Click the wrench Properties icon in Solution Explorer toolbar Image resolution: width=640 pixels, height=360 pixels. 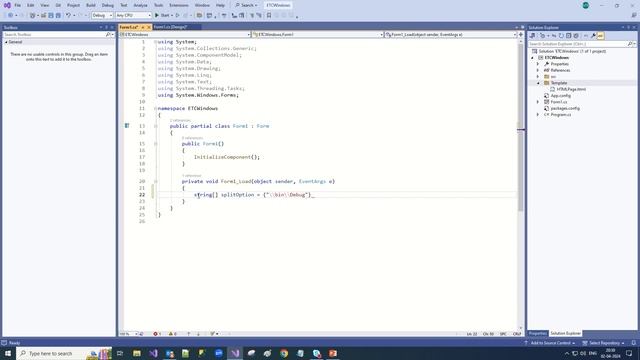[593, 36]
